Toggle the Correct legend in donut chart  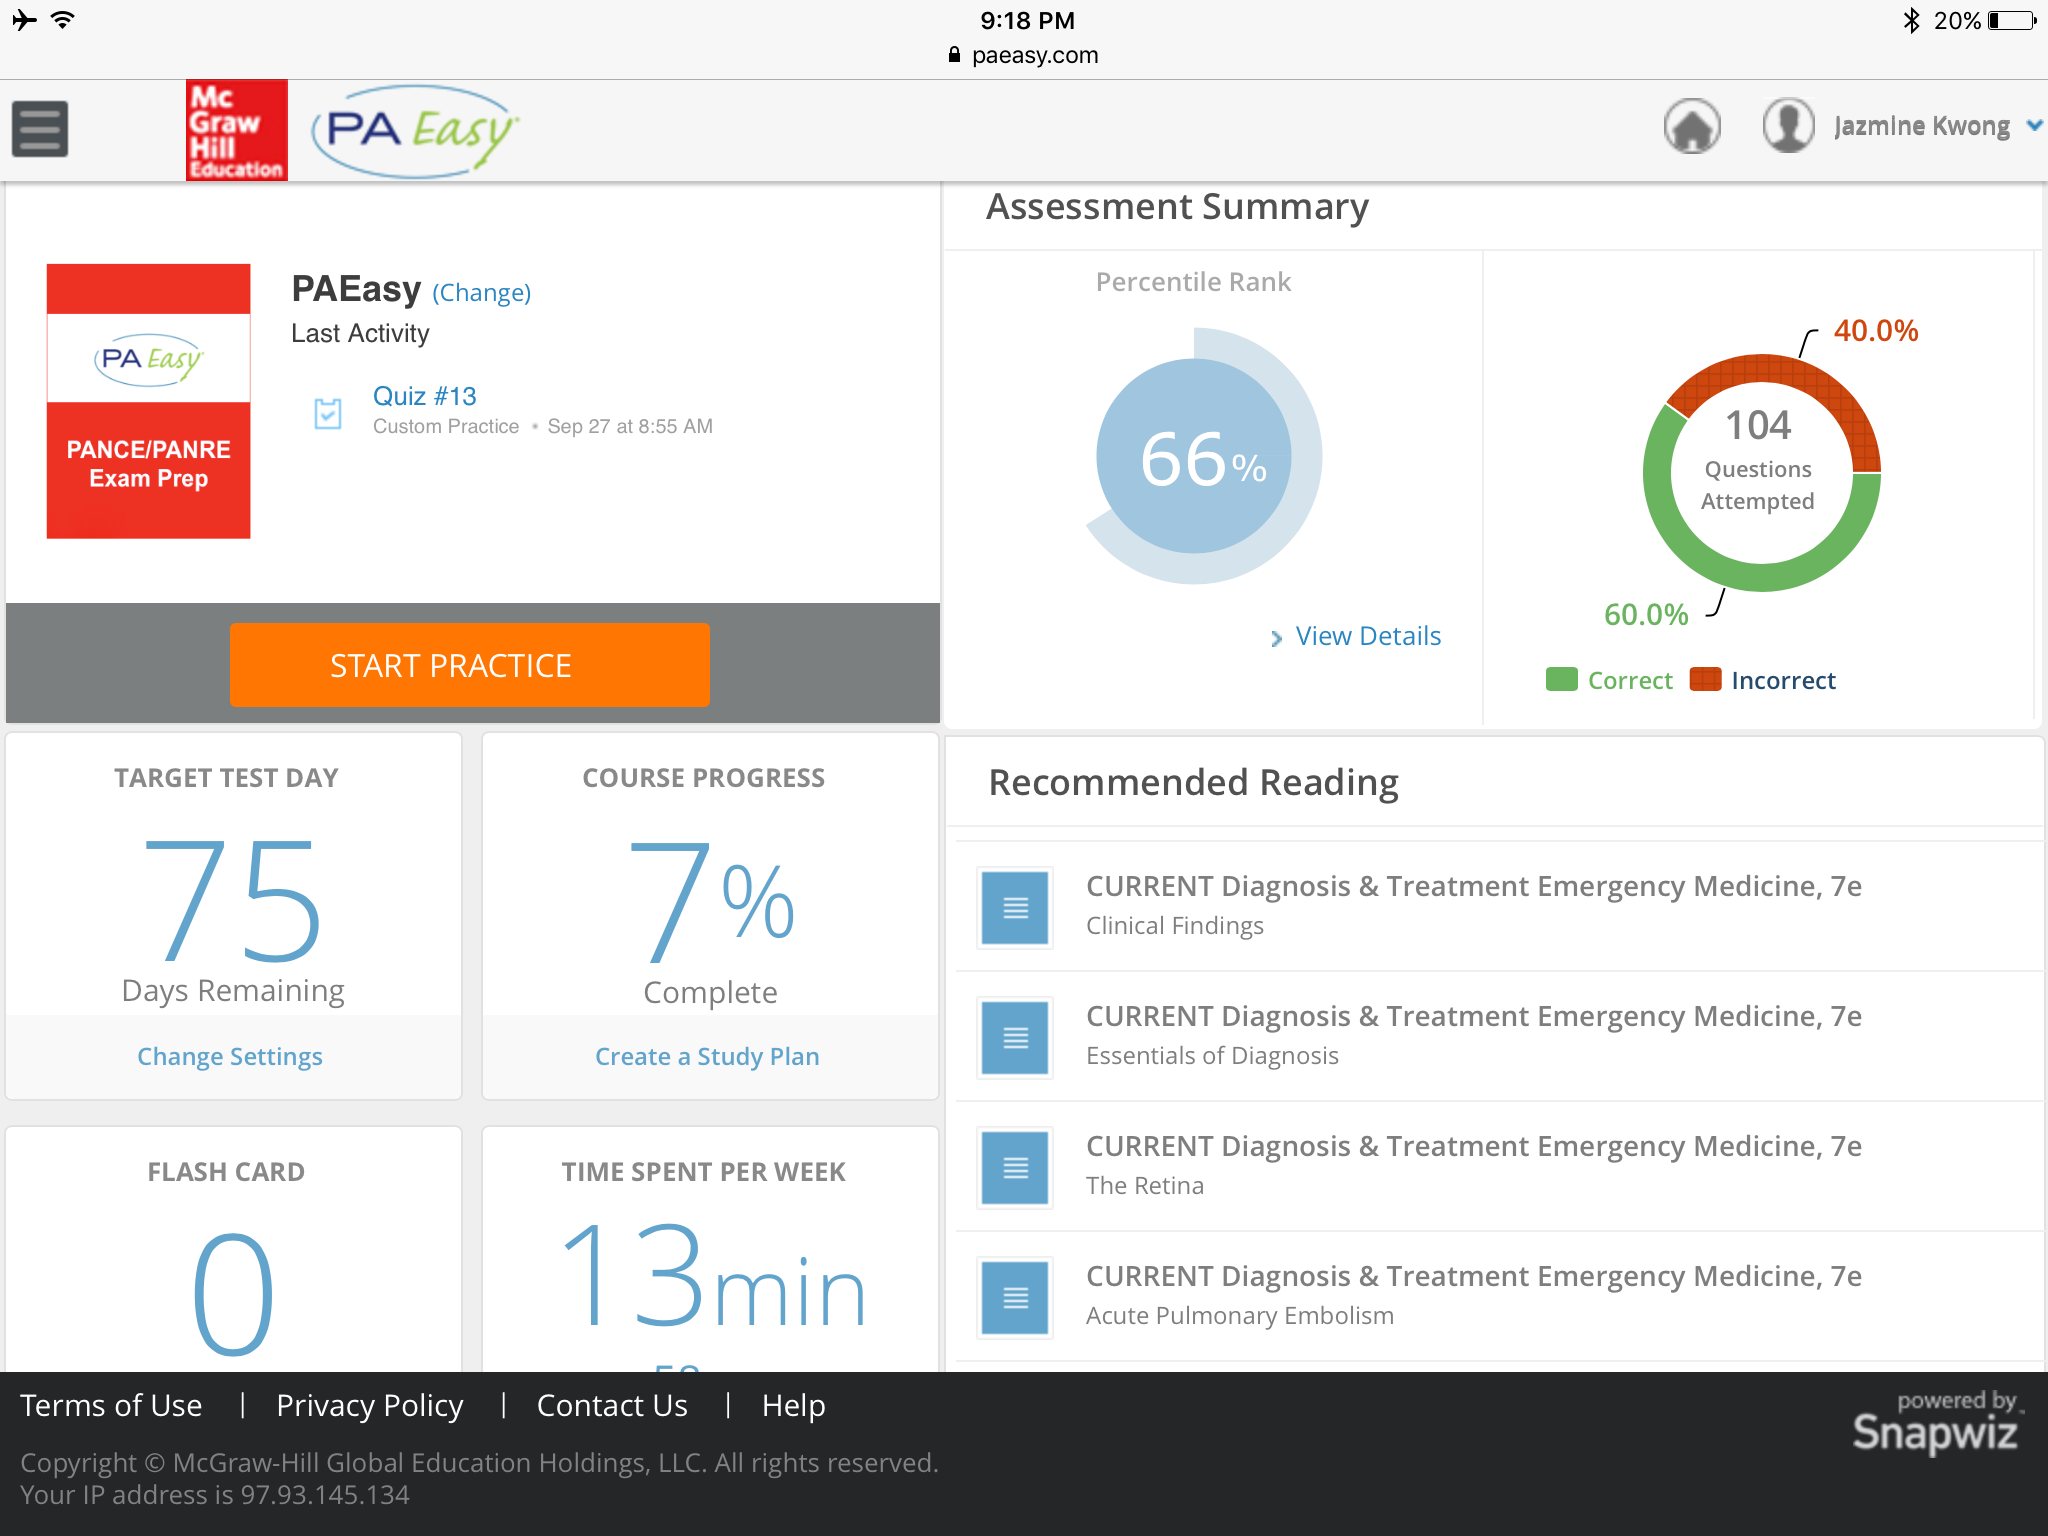coord(1609,680)
